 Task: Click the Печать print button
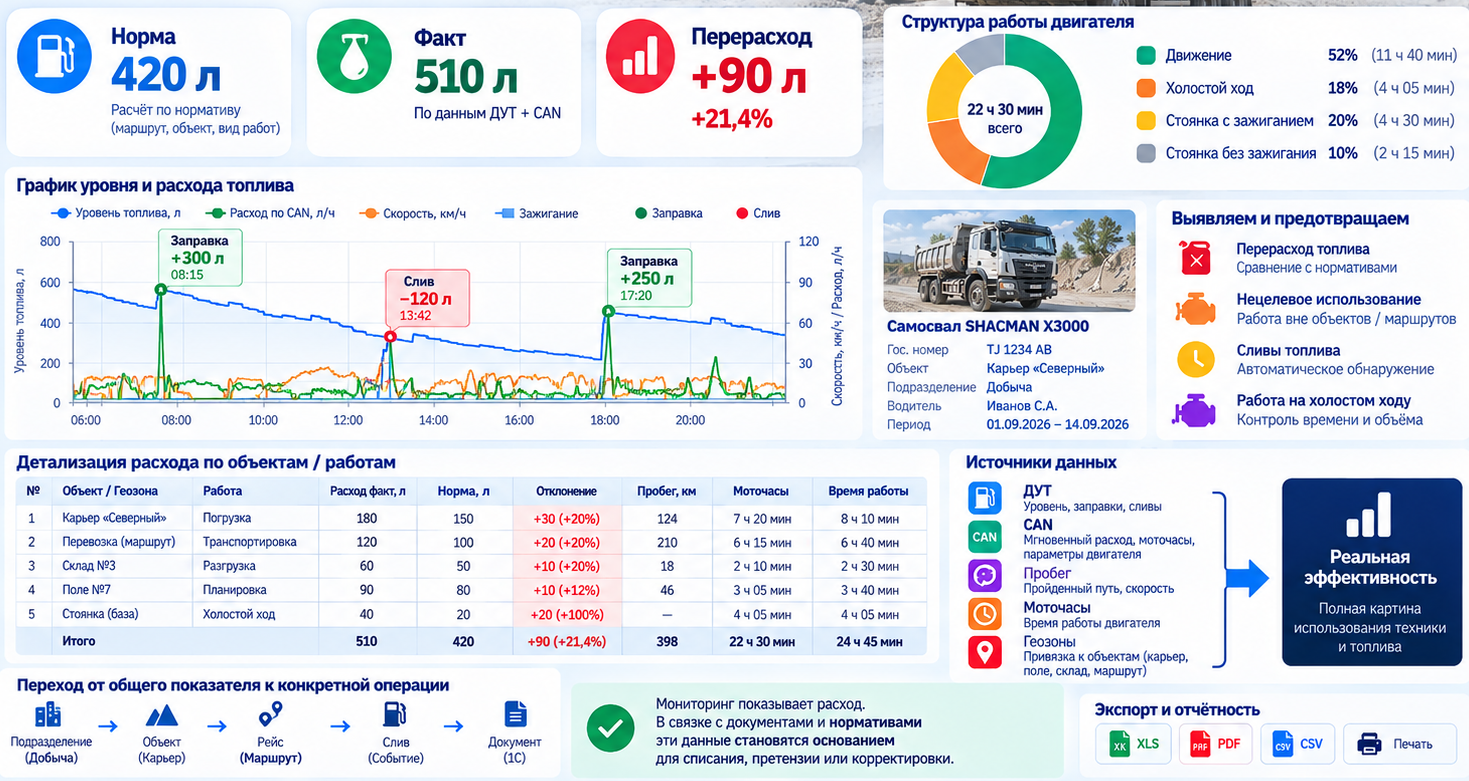pos(1399,744)
